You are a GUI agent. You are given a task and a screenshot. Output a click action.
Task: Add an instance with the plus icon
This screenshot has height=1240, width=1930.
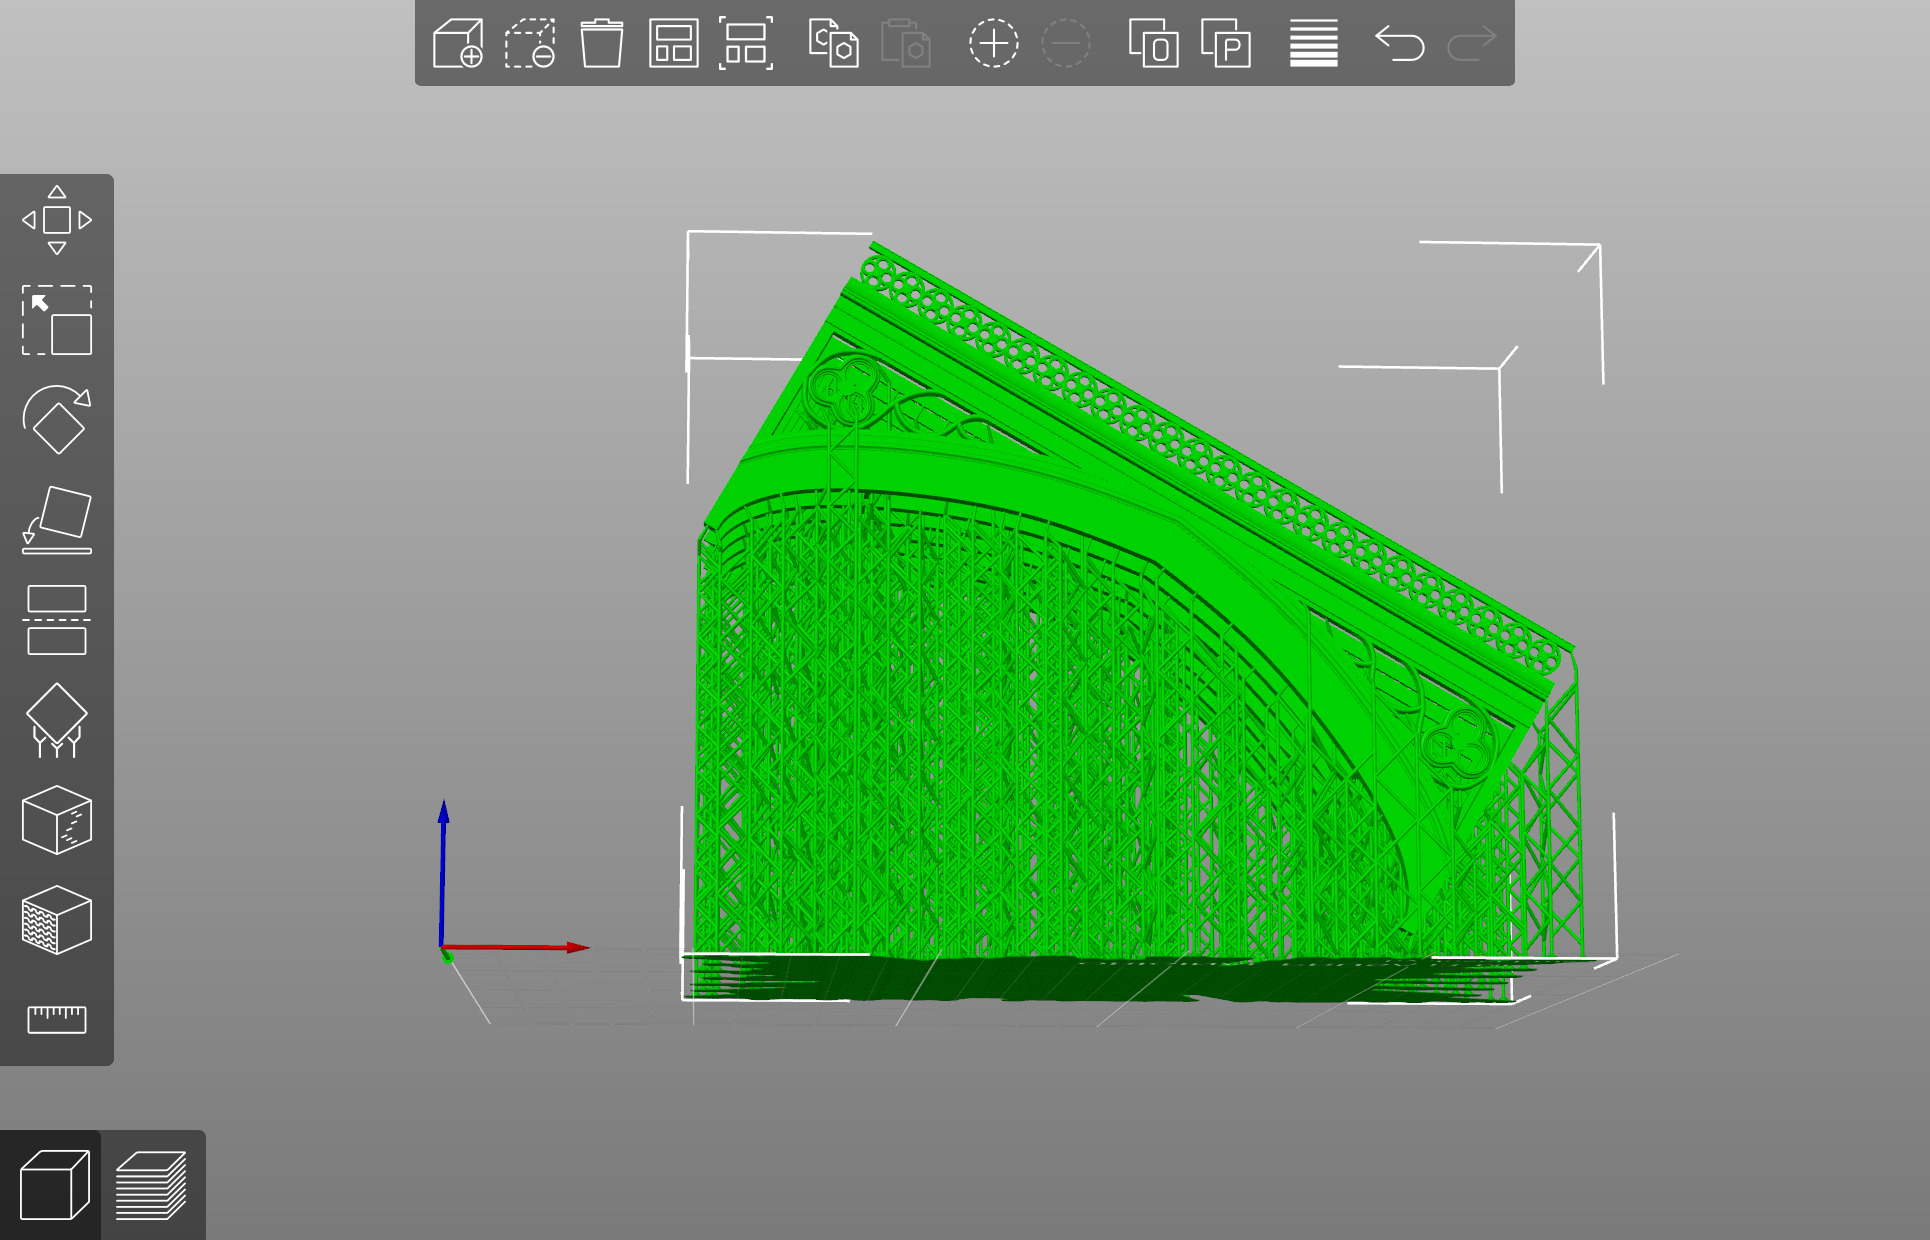tap(993, 44)
